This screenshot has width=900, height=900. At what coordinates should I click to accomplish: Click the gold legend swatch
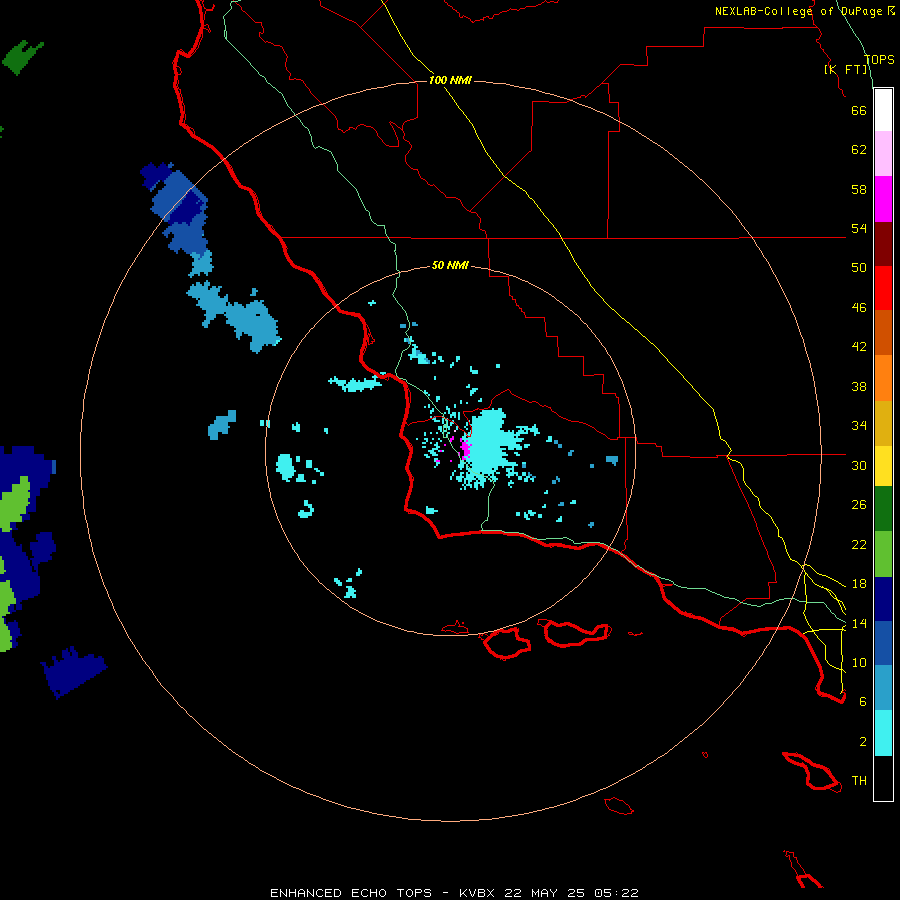coord(883,423)
